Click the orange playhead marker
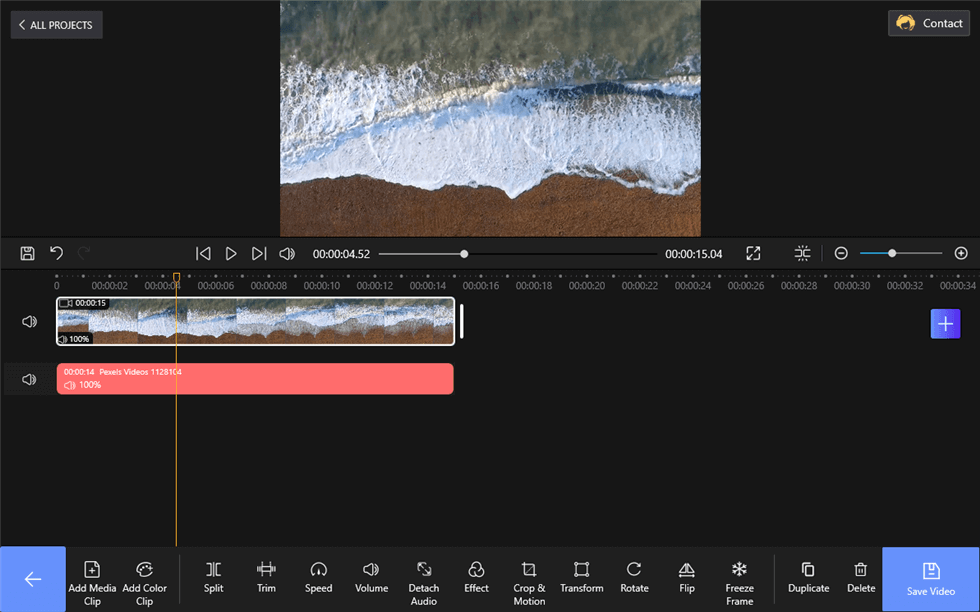Viewport: 980px width, 612px height. 176,277
